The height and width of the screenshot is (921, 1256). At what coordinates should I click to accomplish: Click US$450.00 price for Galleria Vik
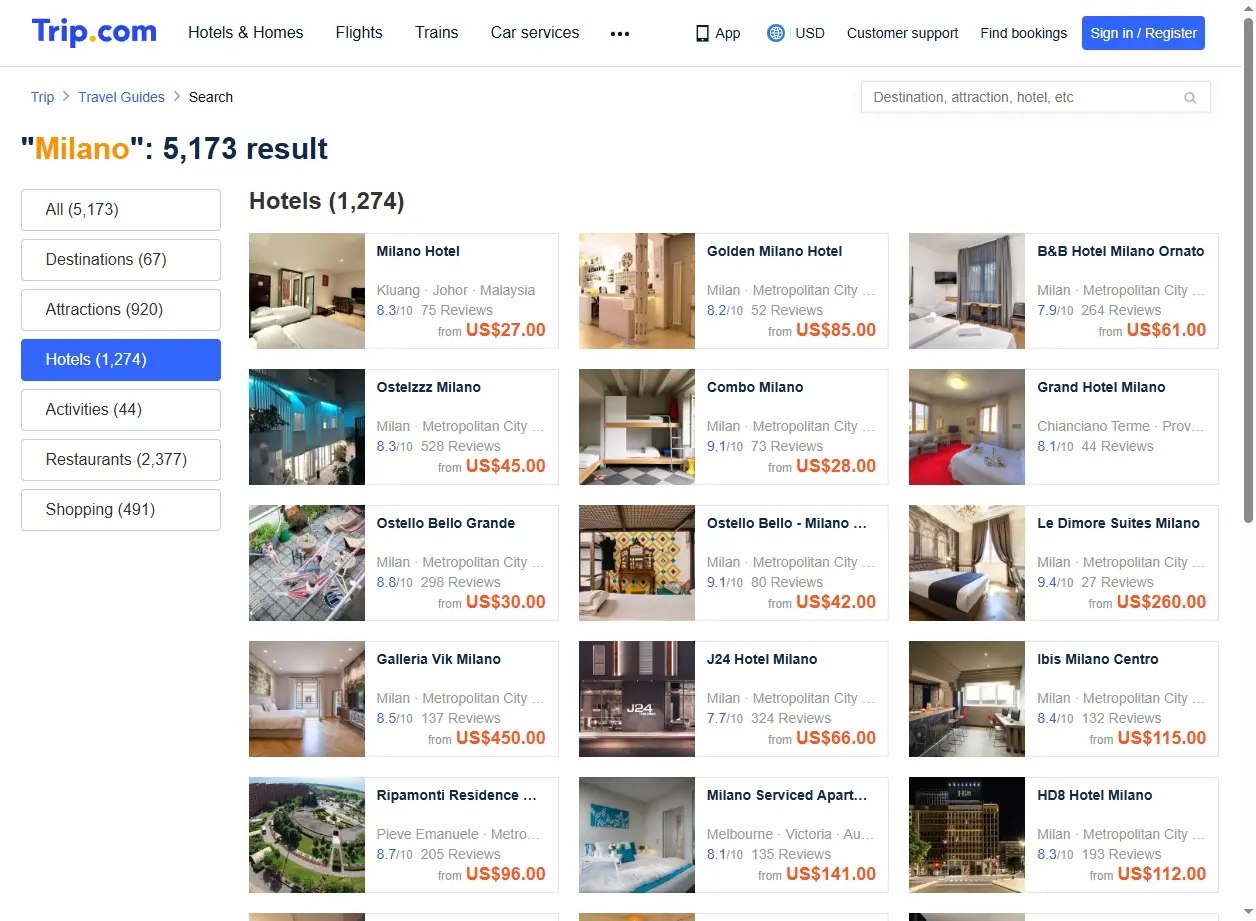click(x=501, y=738)
